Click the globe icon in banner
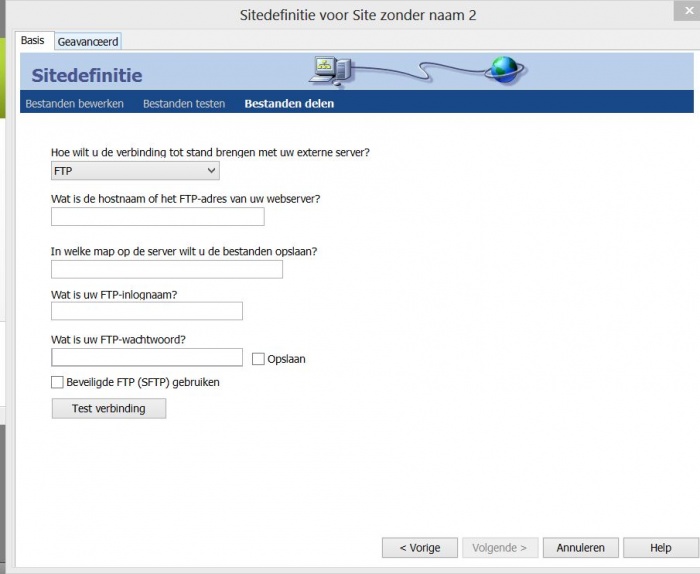This screenshot has width=700, height=574. click(505, 70)
